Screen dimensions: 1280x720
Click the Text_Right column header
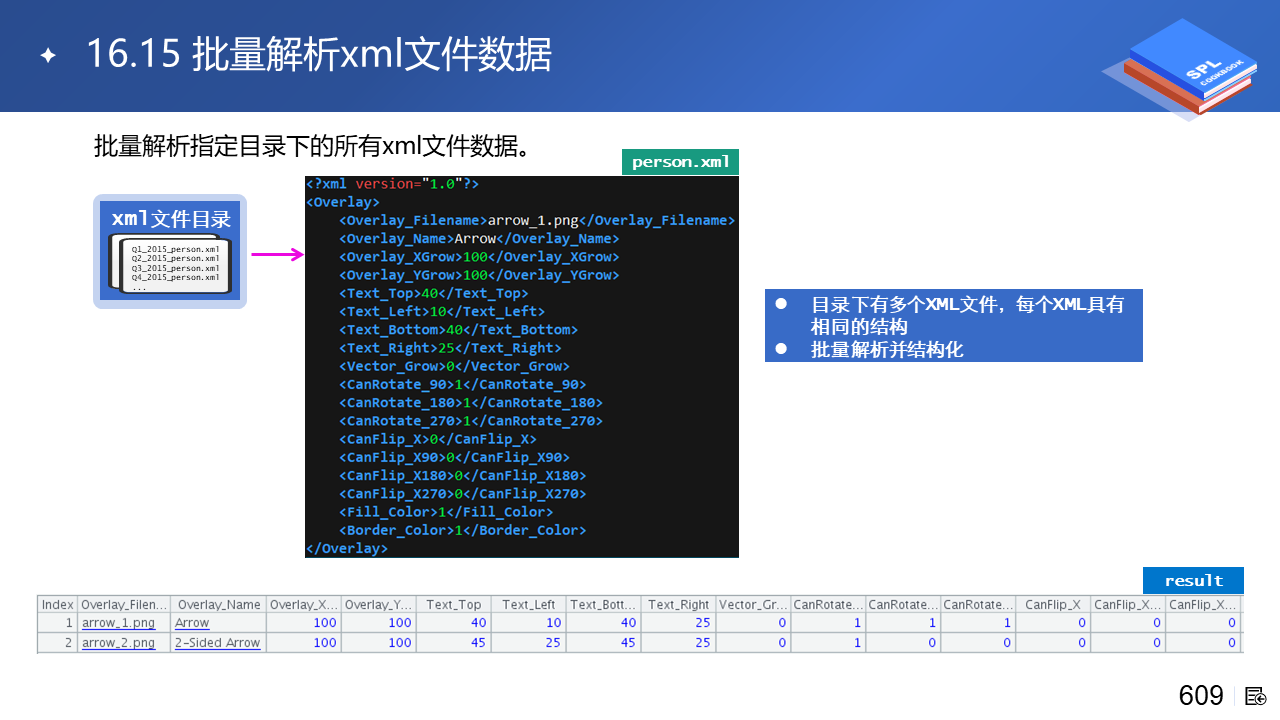(678, 605)
